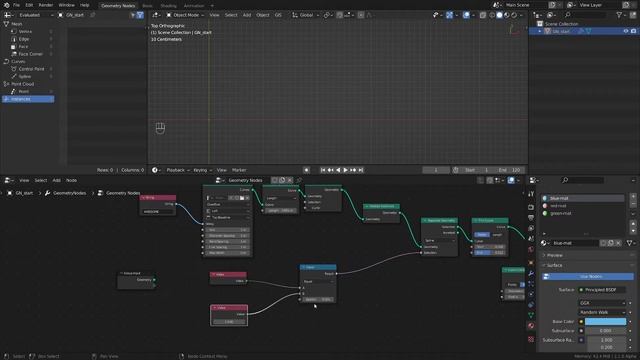Screen dimensions: 640x360
Task: Open the Object Mode dropdown in viewport
Action: [x=185, y=15]
